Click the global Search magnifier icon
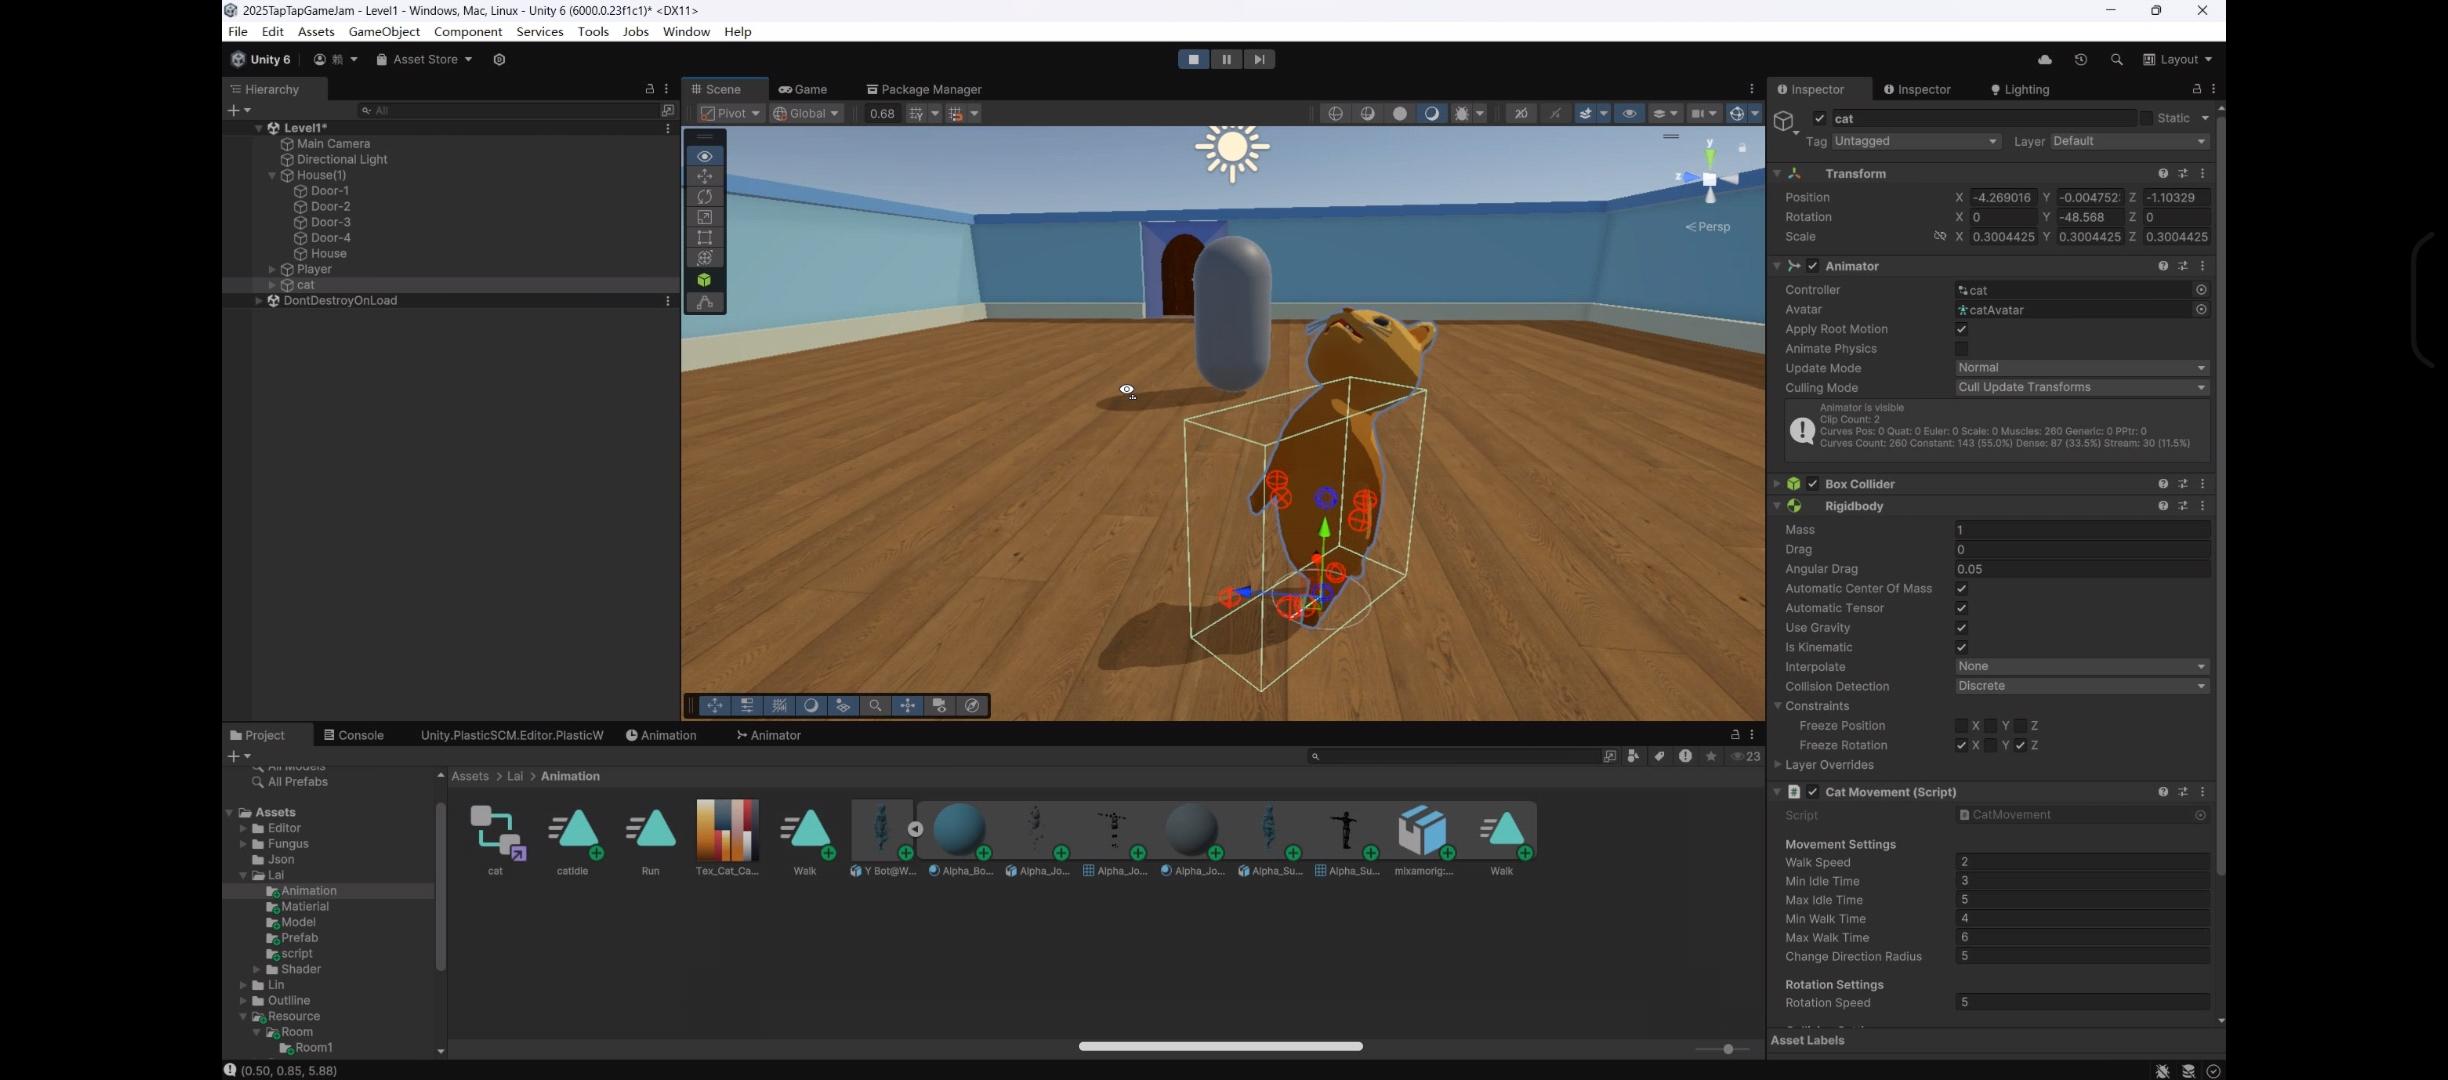This screenshot has width=2448, height=1080. 2116,59
